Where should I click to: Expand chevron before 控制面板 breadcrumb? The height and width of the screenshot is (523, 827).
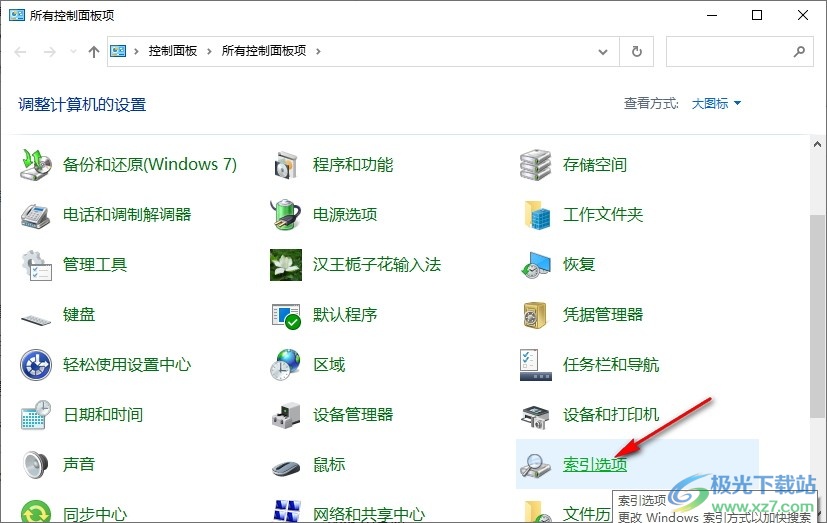click(136, 51)
